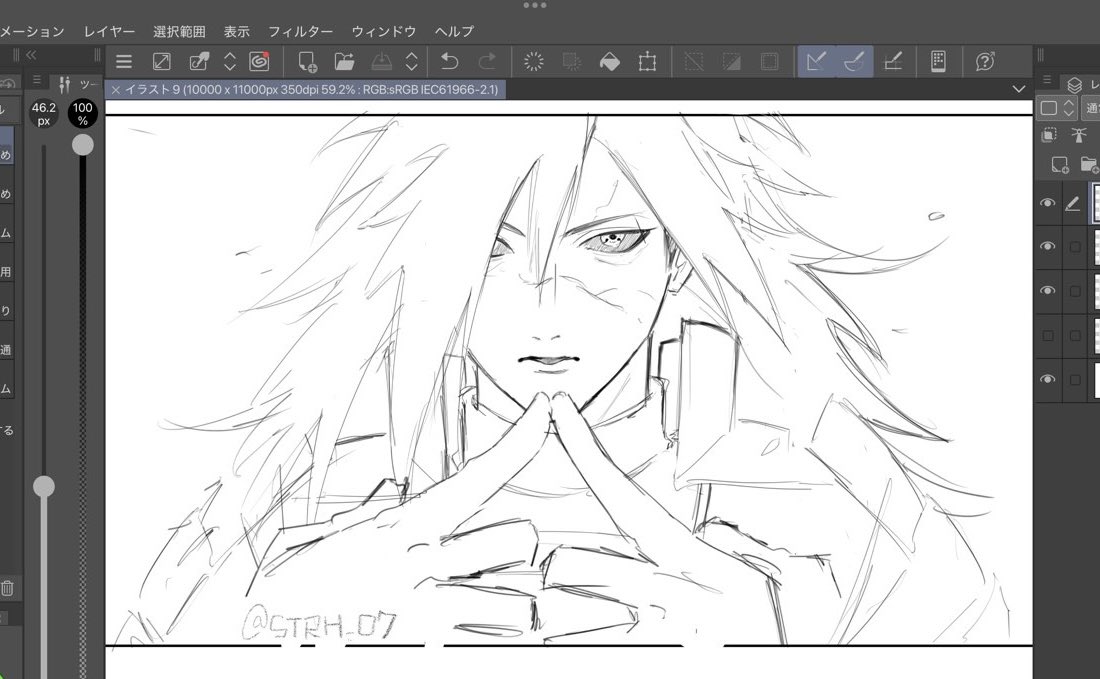Expand the canvas tab list chevron
Image resolution: width=1100 pixels, height=679 pixels.
(1019, 89)
